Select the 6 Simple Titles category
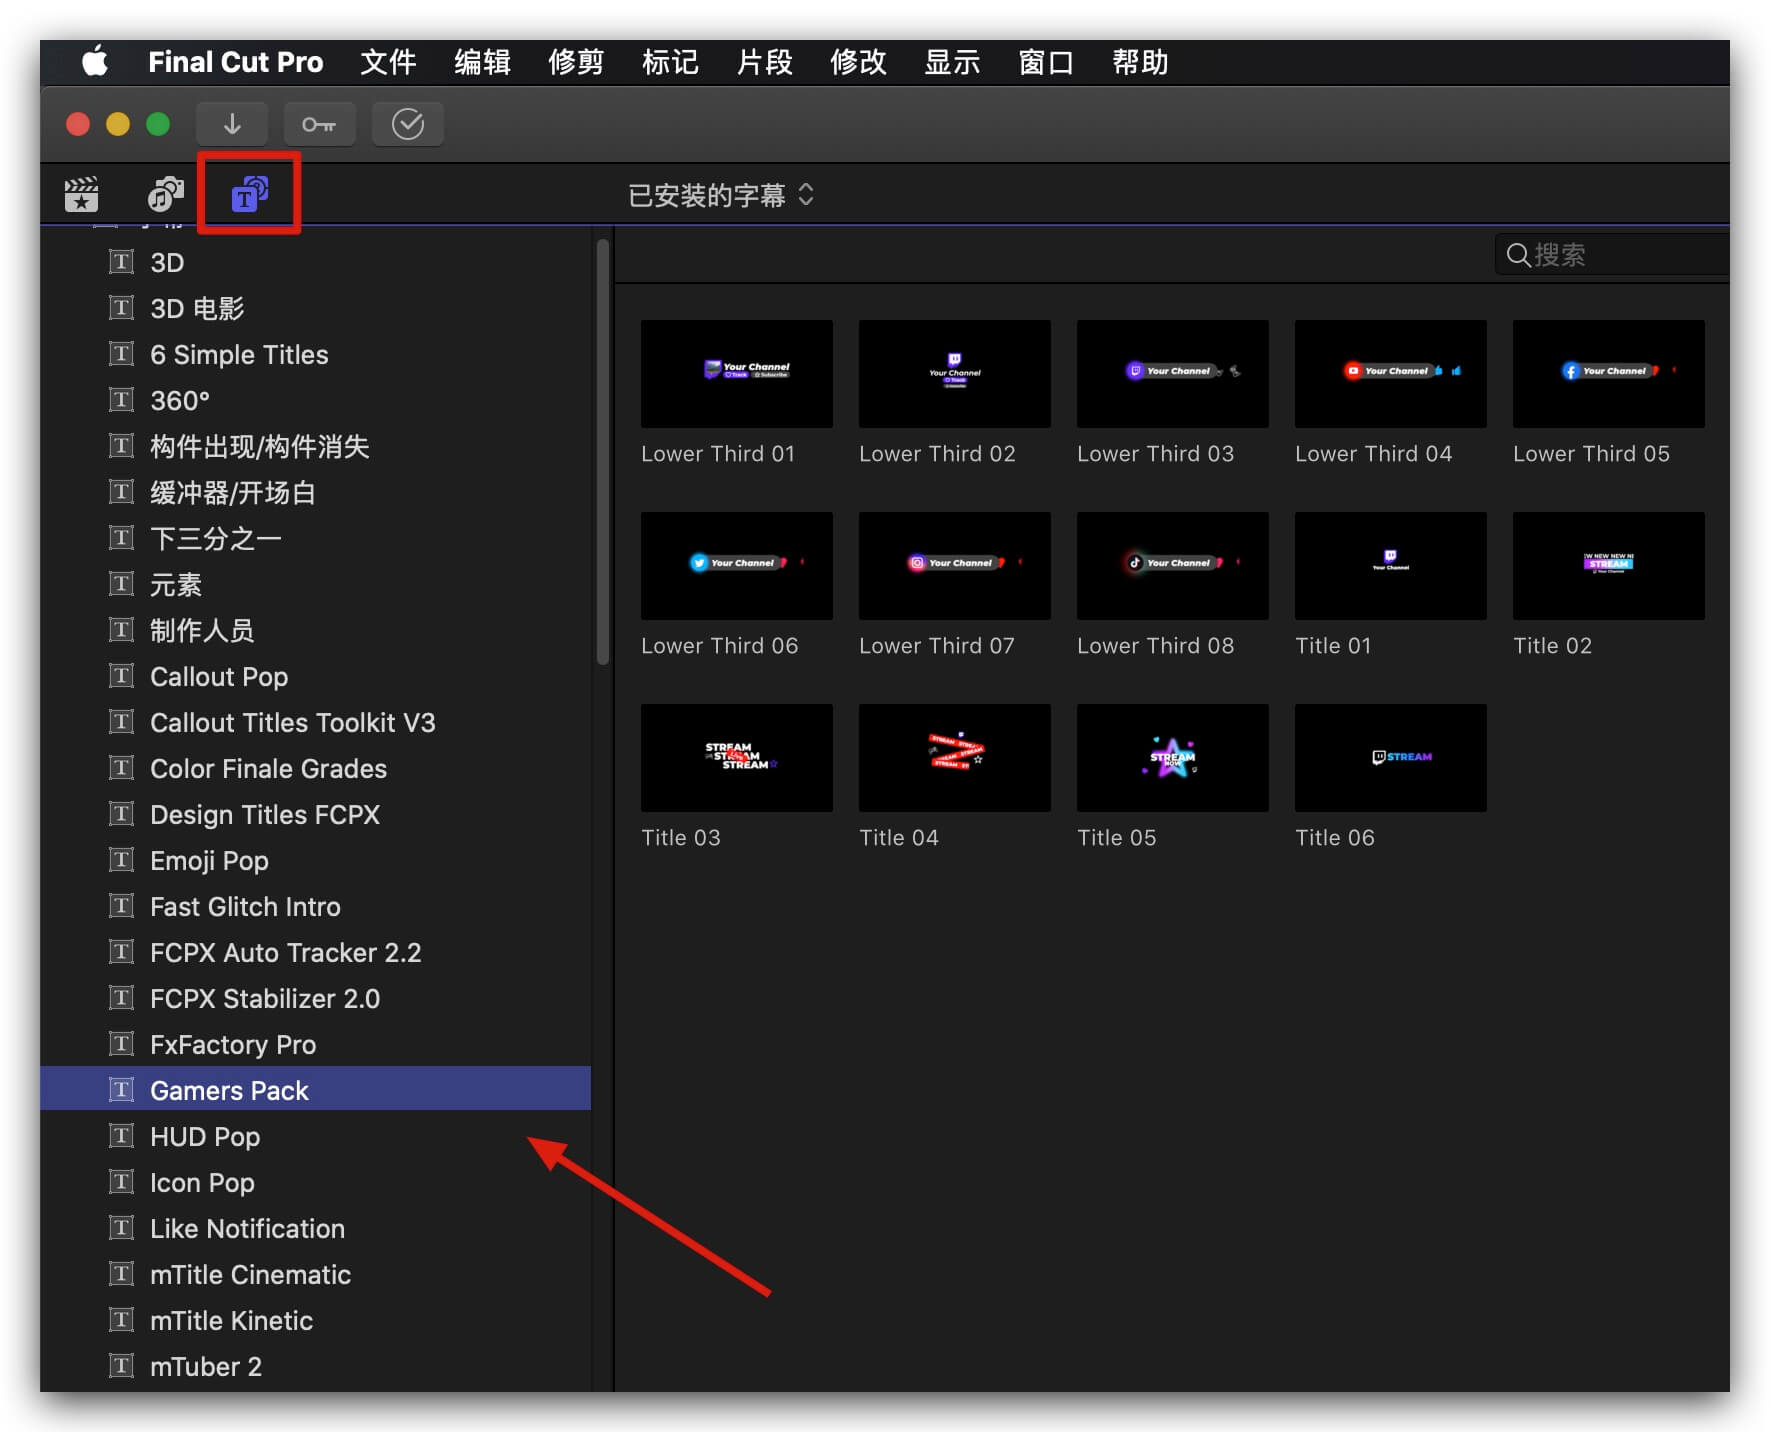The height and width of the screenshot is (1432, 1770). click(315, 354)
